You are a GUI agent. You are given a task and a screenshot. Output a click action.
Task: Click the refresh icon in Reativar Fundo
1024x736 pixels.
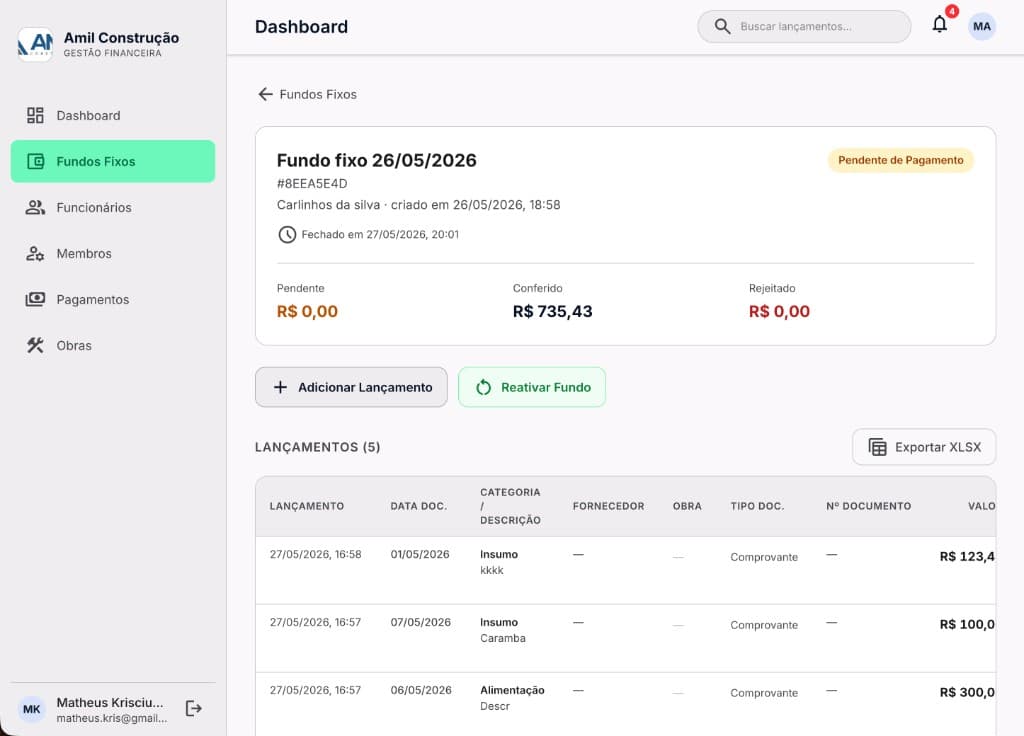(x=483, y=387)
